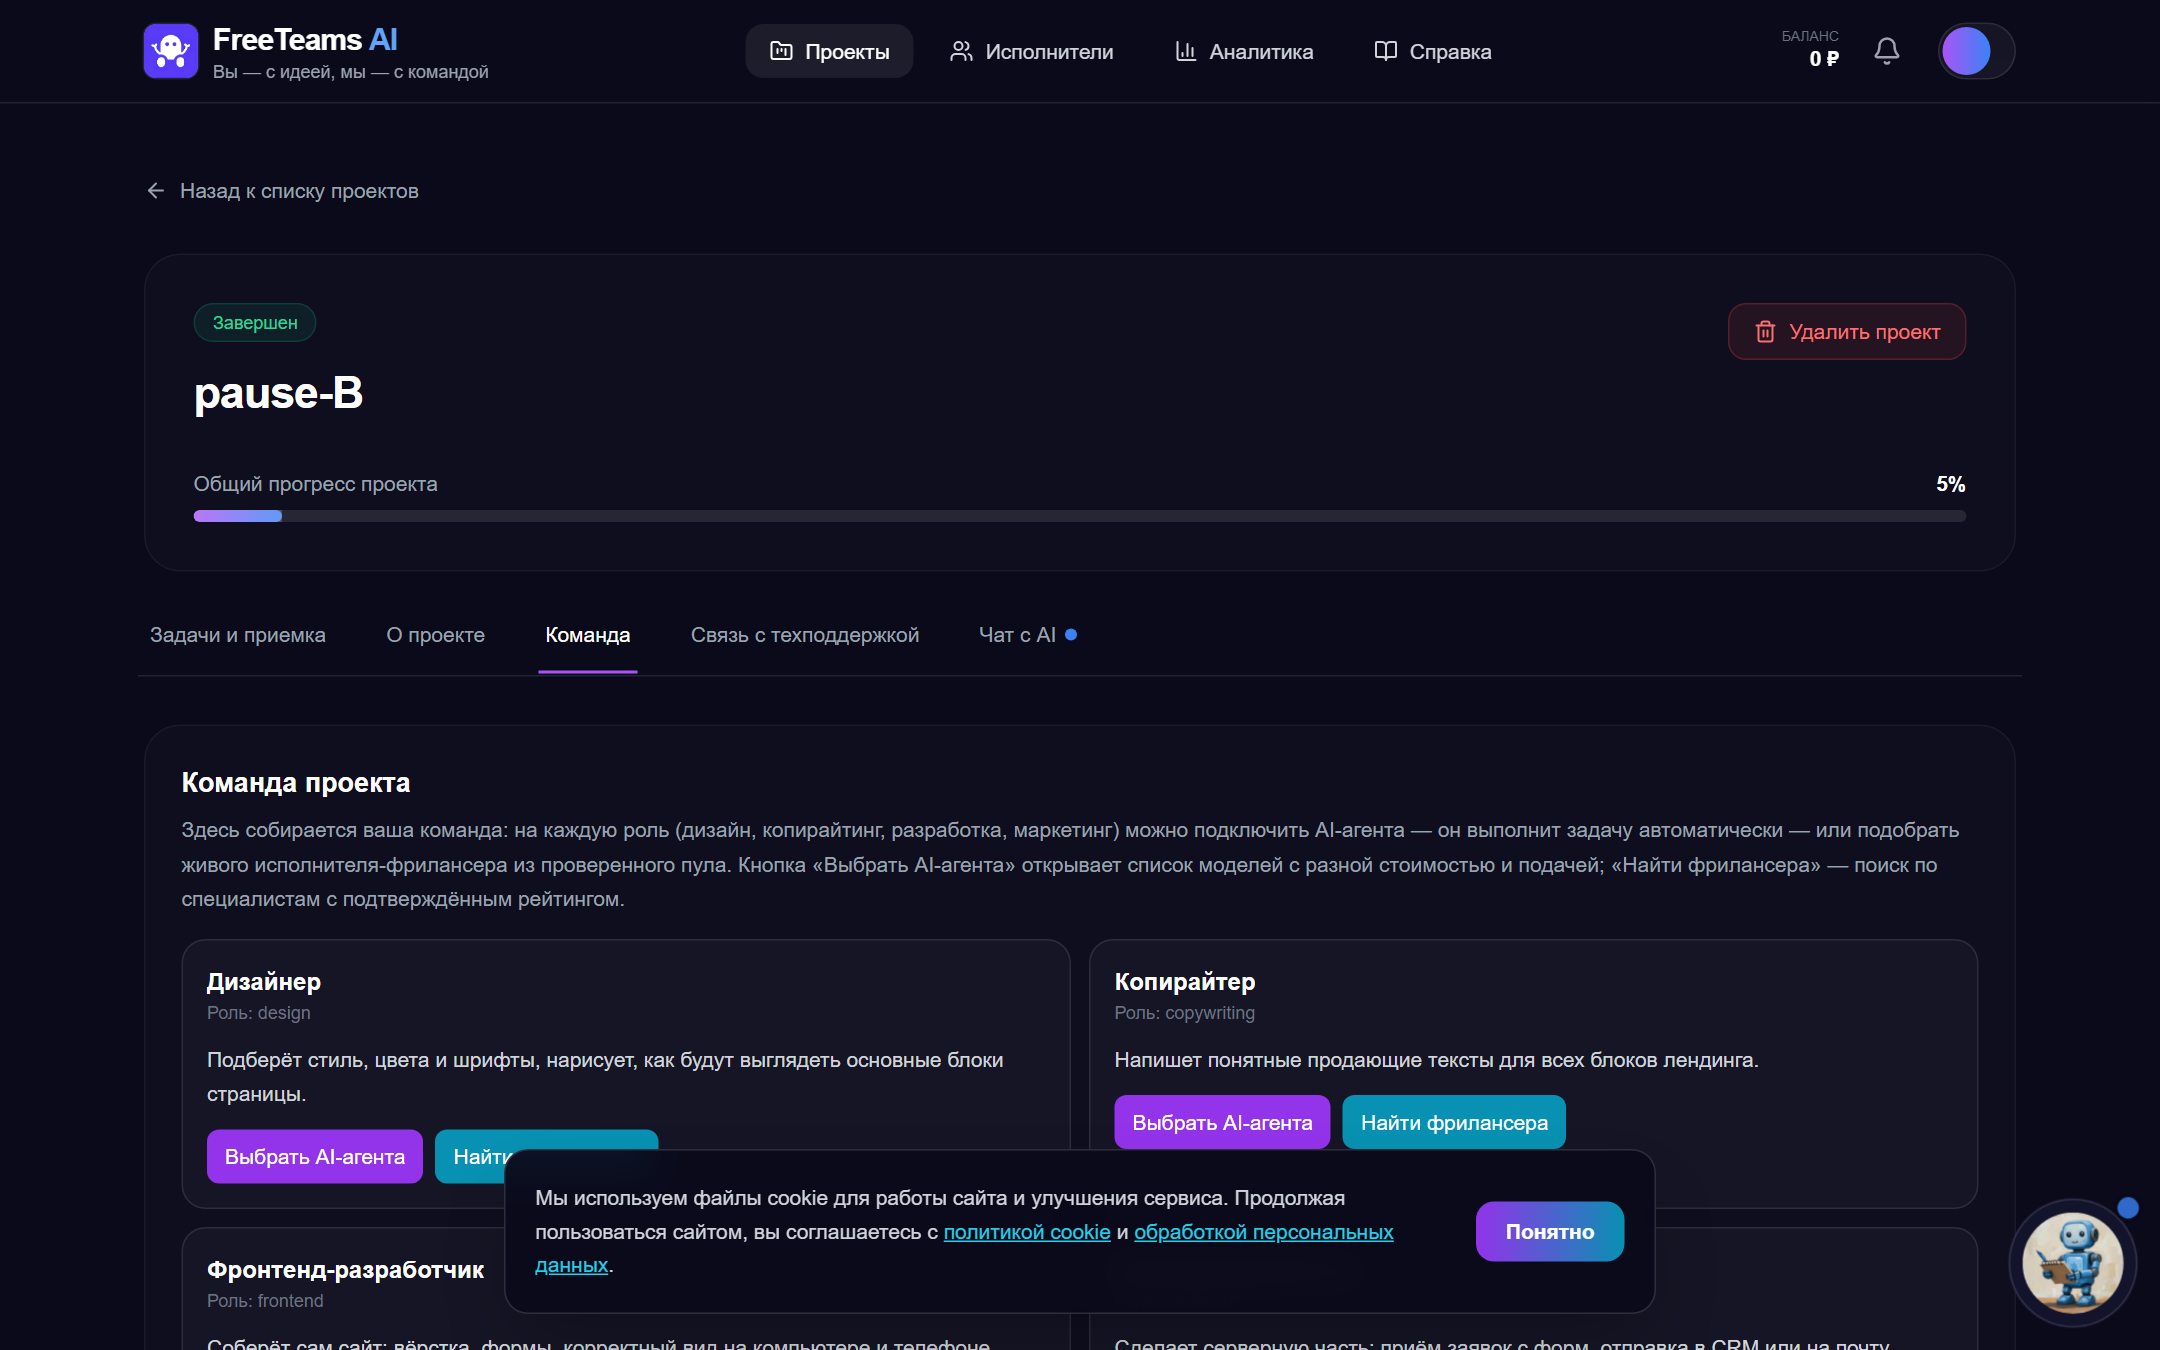Click the tagline Вы — с идеей, мы — с командой
2160x1350 pixels.
(x=351, y=72)
